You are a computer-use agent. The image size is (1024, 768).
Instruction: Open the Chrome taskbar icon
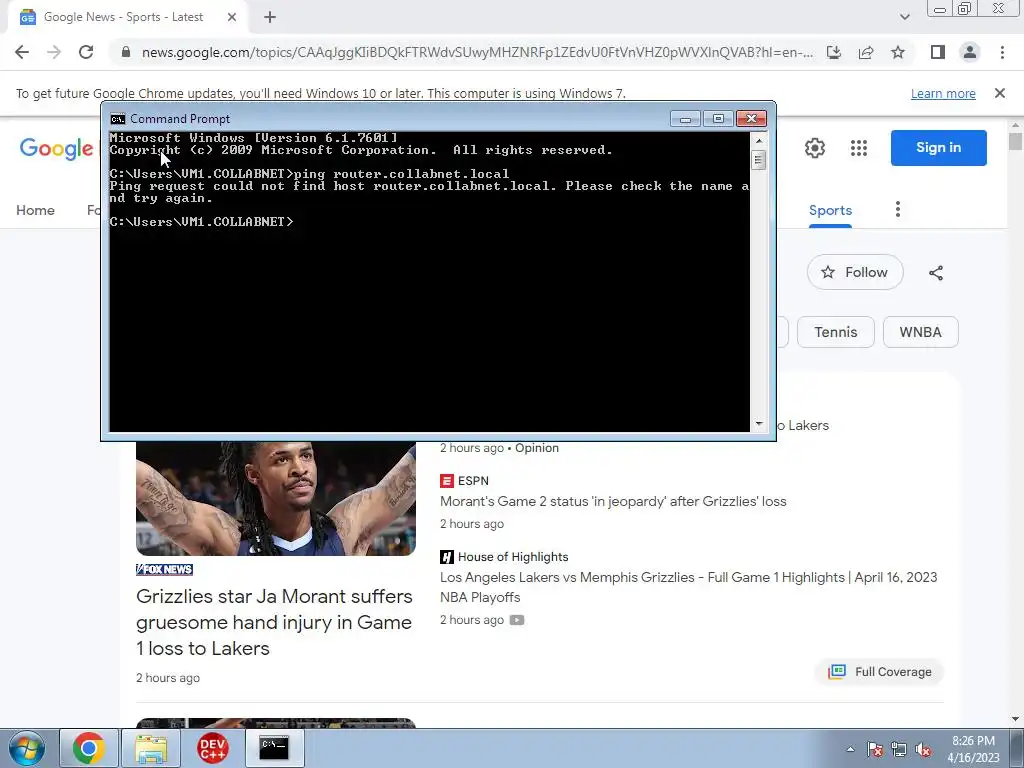89,748
